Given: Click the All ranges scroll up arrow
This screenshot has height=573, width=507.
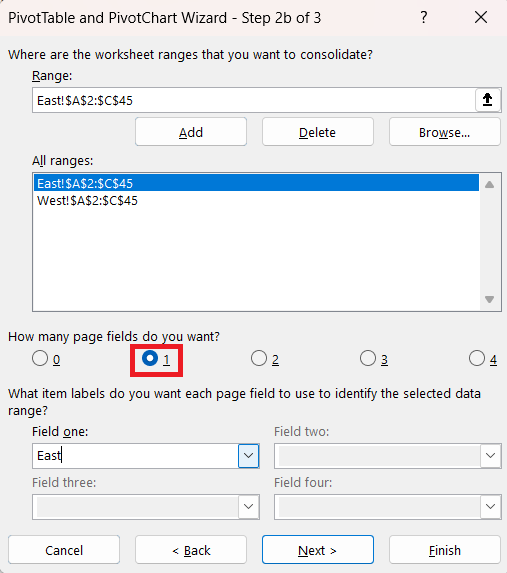Looking at the screenshot, I should 489,185.
